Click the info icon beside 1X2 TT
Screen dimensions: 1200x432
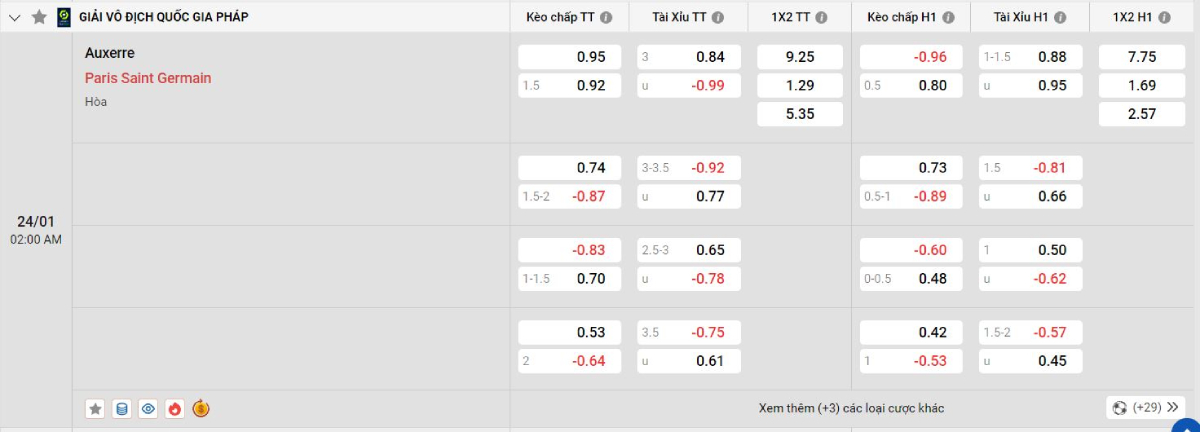(x=821, y=17)
